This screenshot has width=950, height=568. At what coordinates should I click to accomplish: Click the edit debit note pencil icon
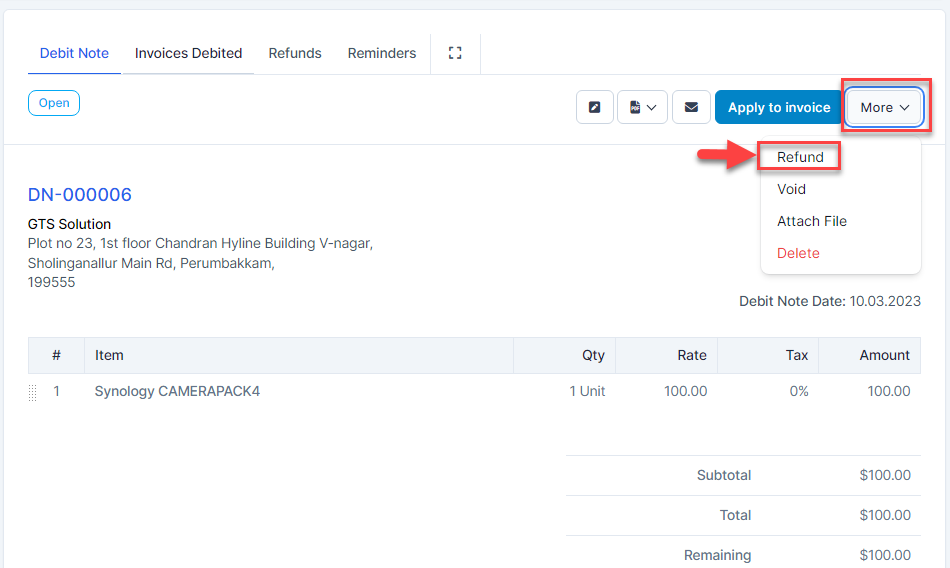[x=595, y=107]
